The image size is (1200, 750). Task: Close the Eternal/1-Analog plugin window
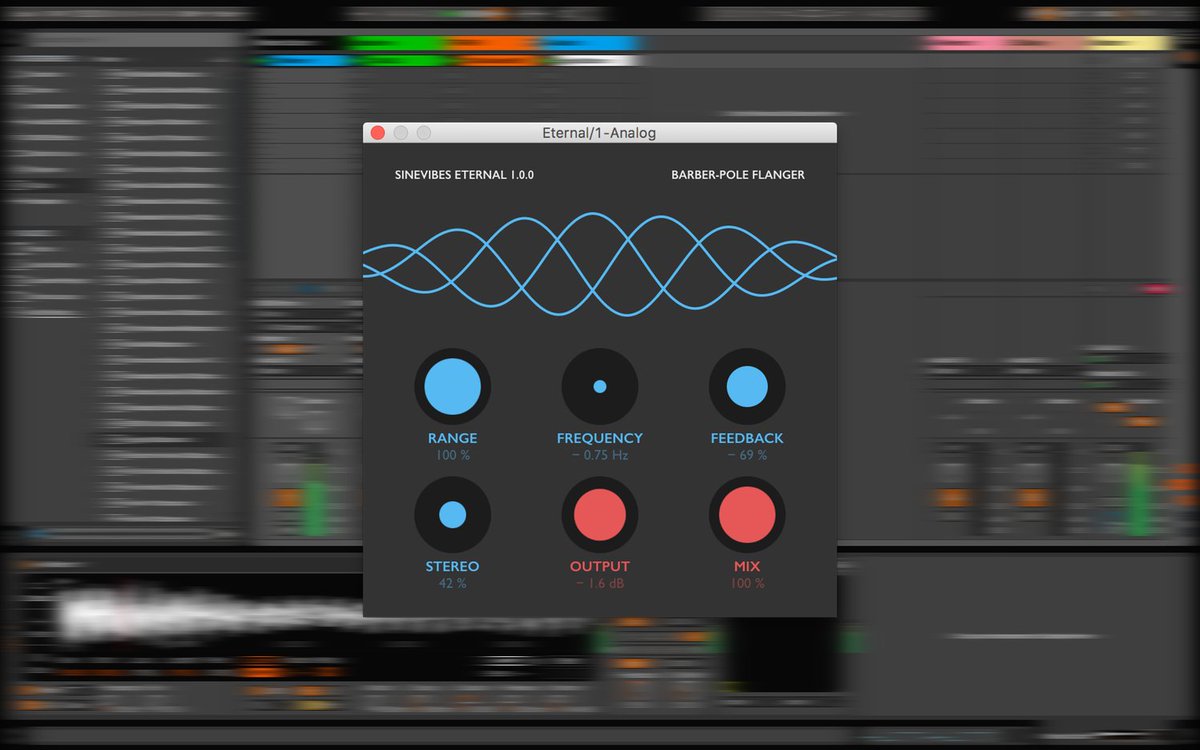(x=378, y=133)
